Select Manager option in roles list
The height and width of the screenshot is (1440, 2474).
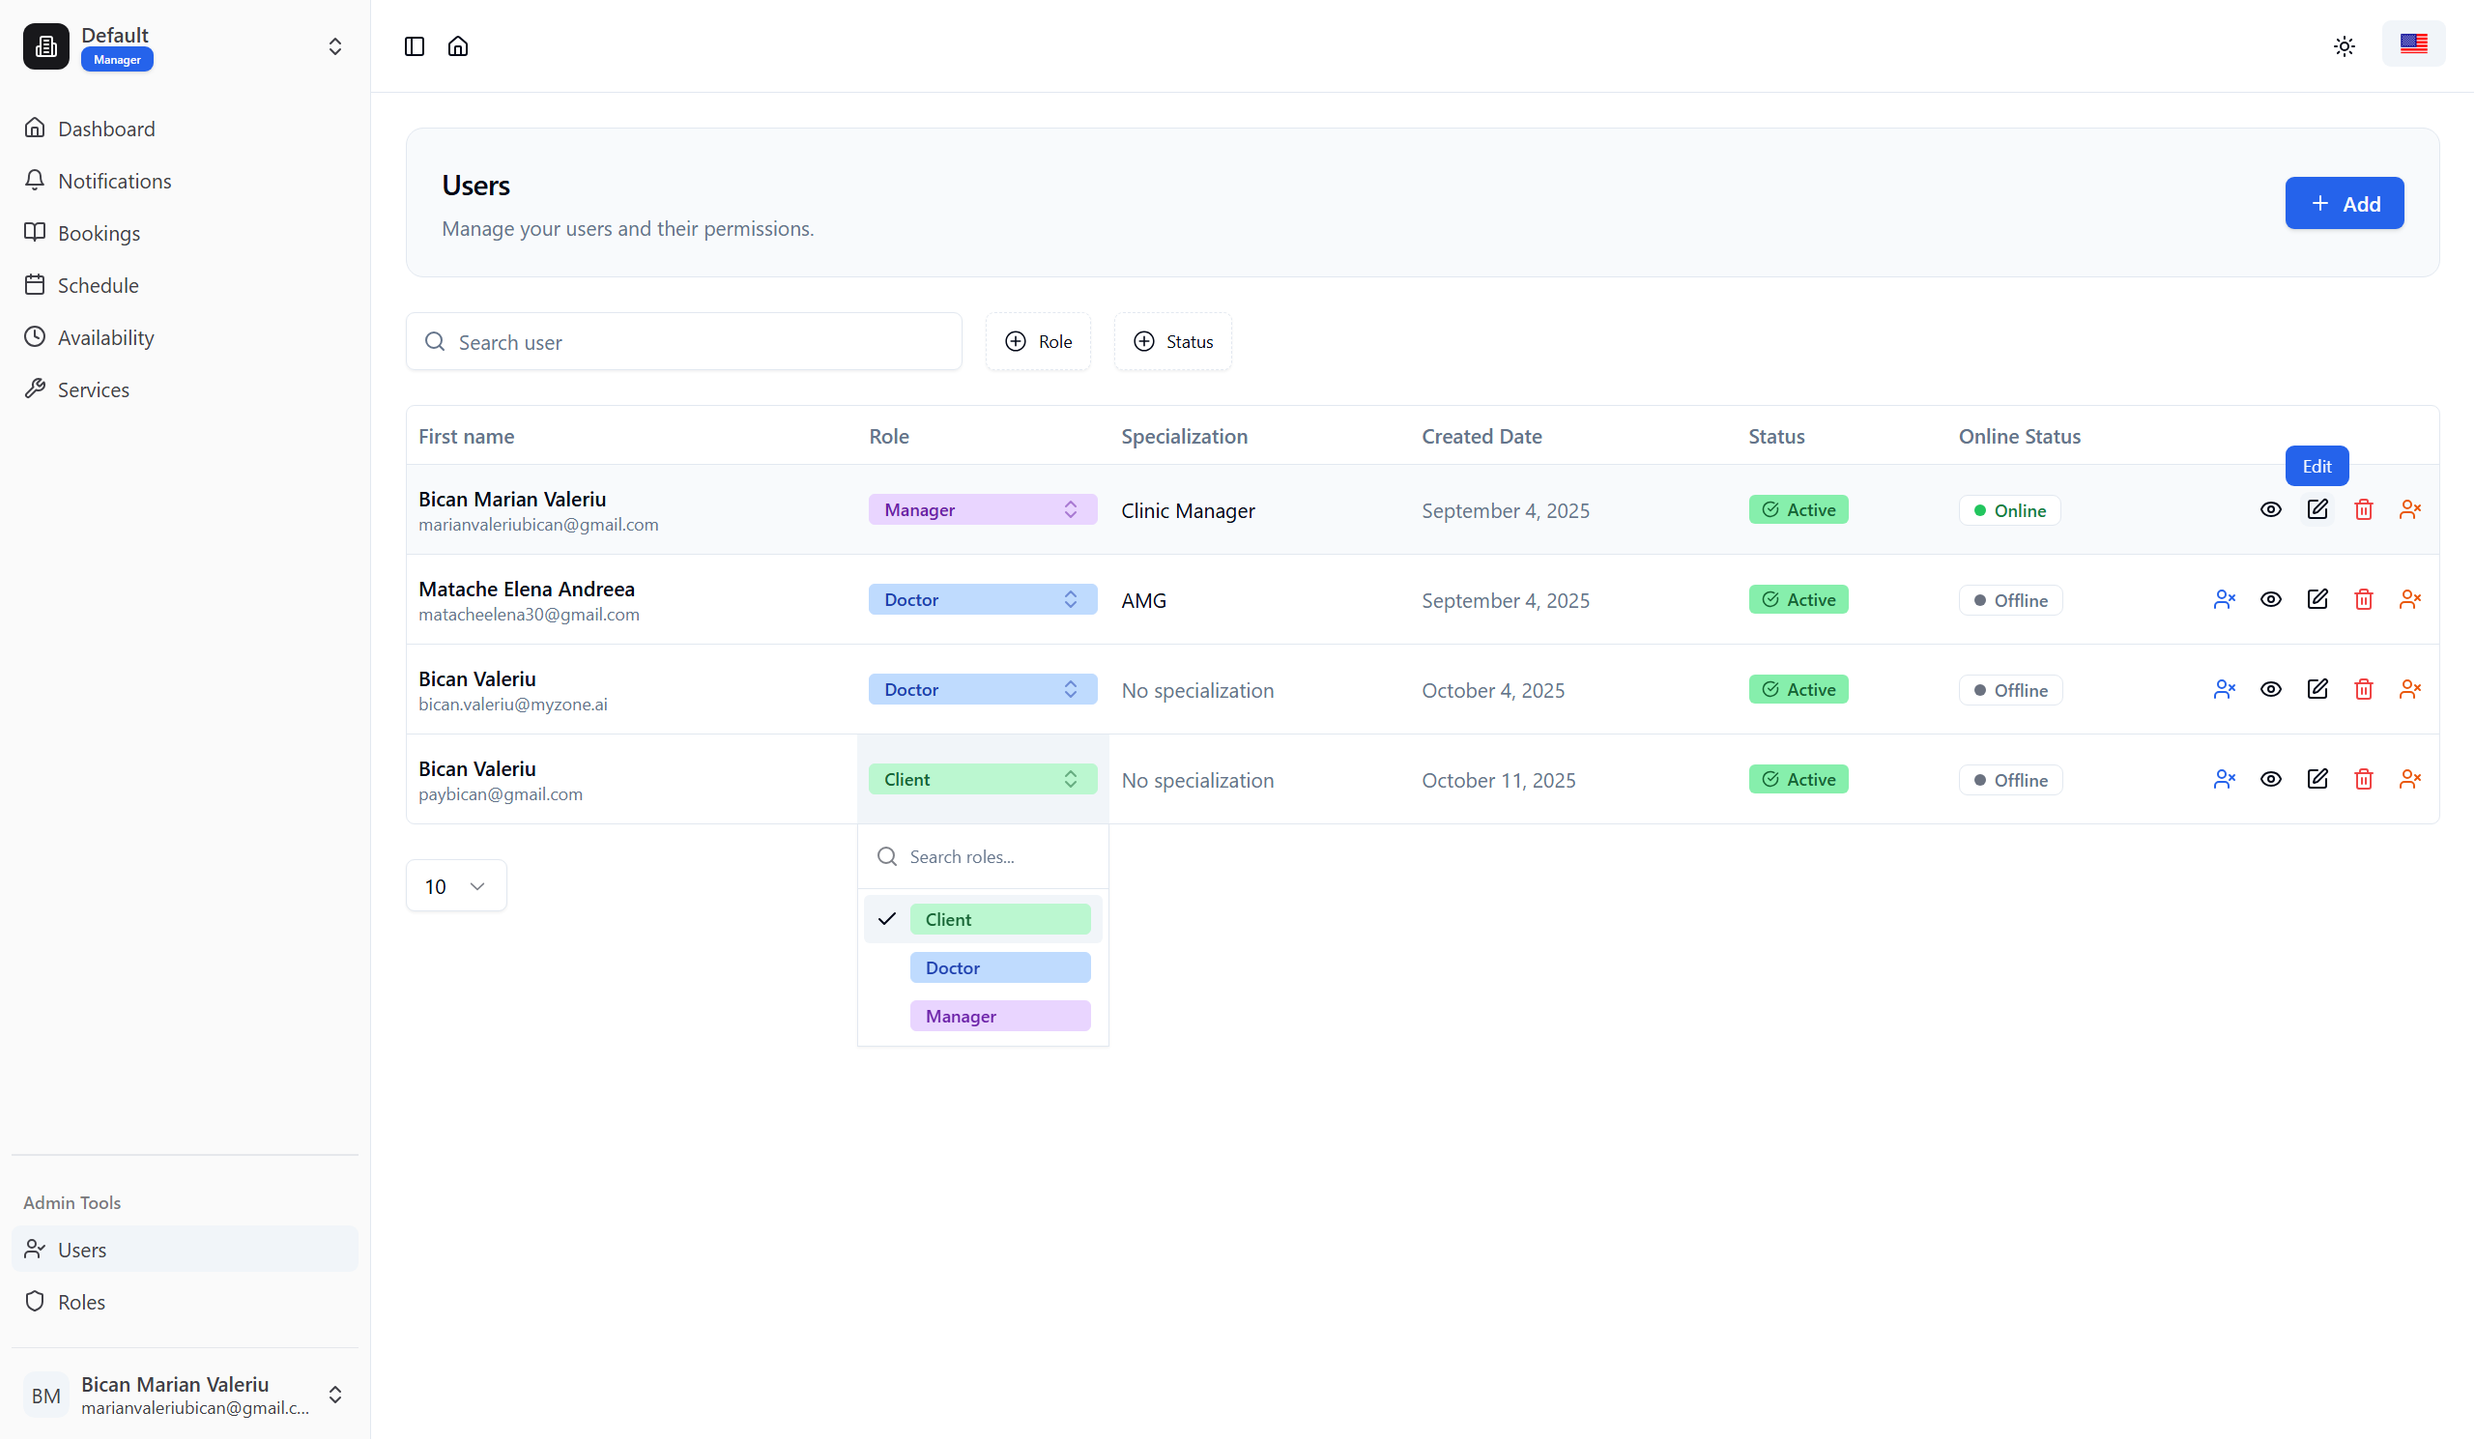(x=999, y=1016)
